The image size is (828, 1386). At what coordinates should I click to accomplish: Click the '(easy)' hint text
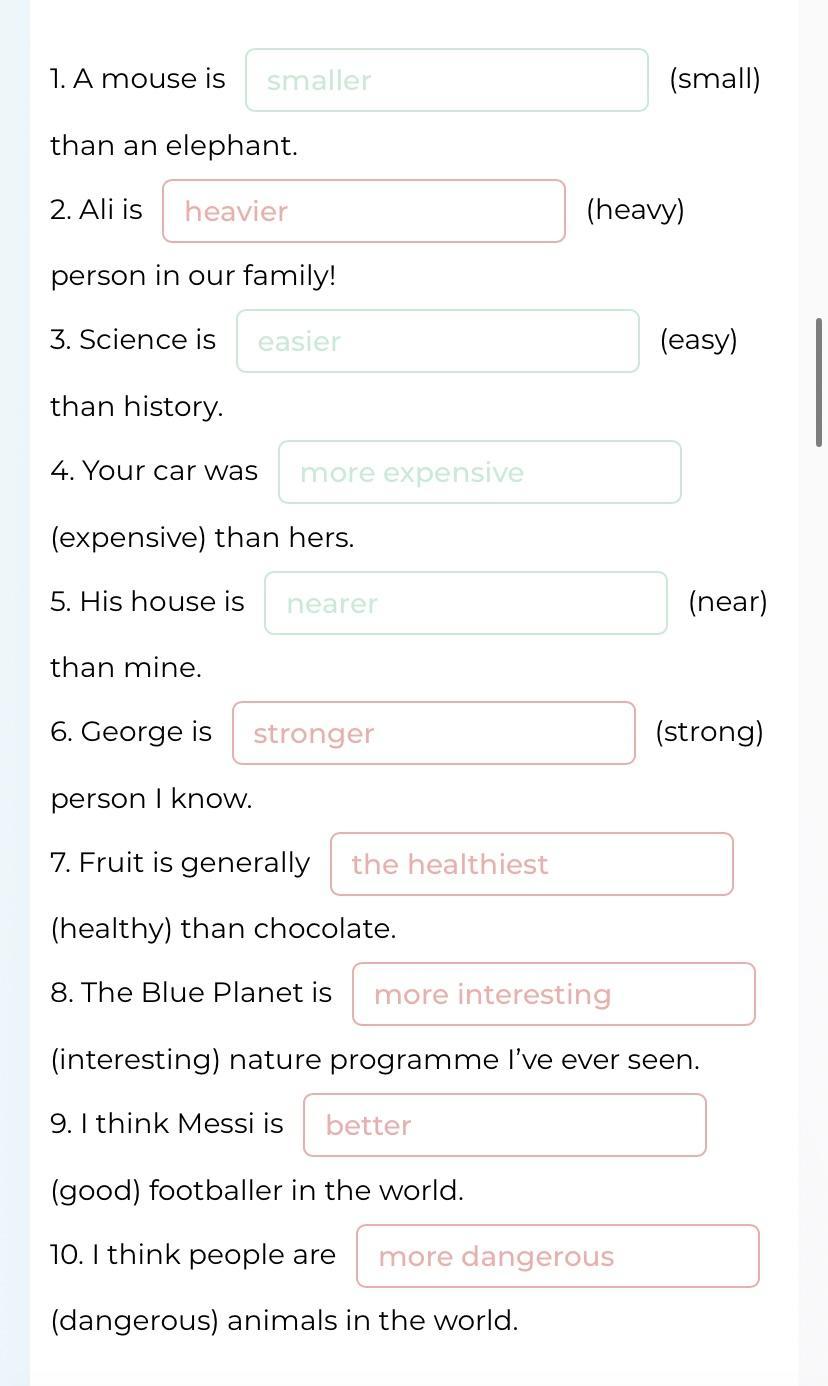[699, 340]
